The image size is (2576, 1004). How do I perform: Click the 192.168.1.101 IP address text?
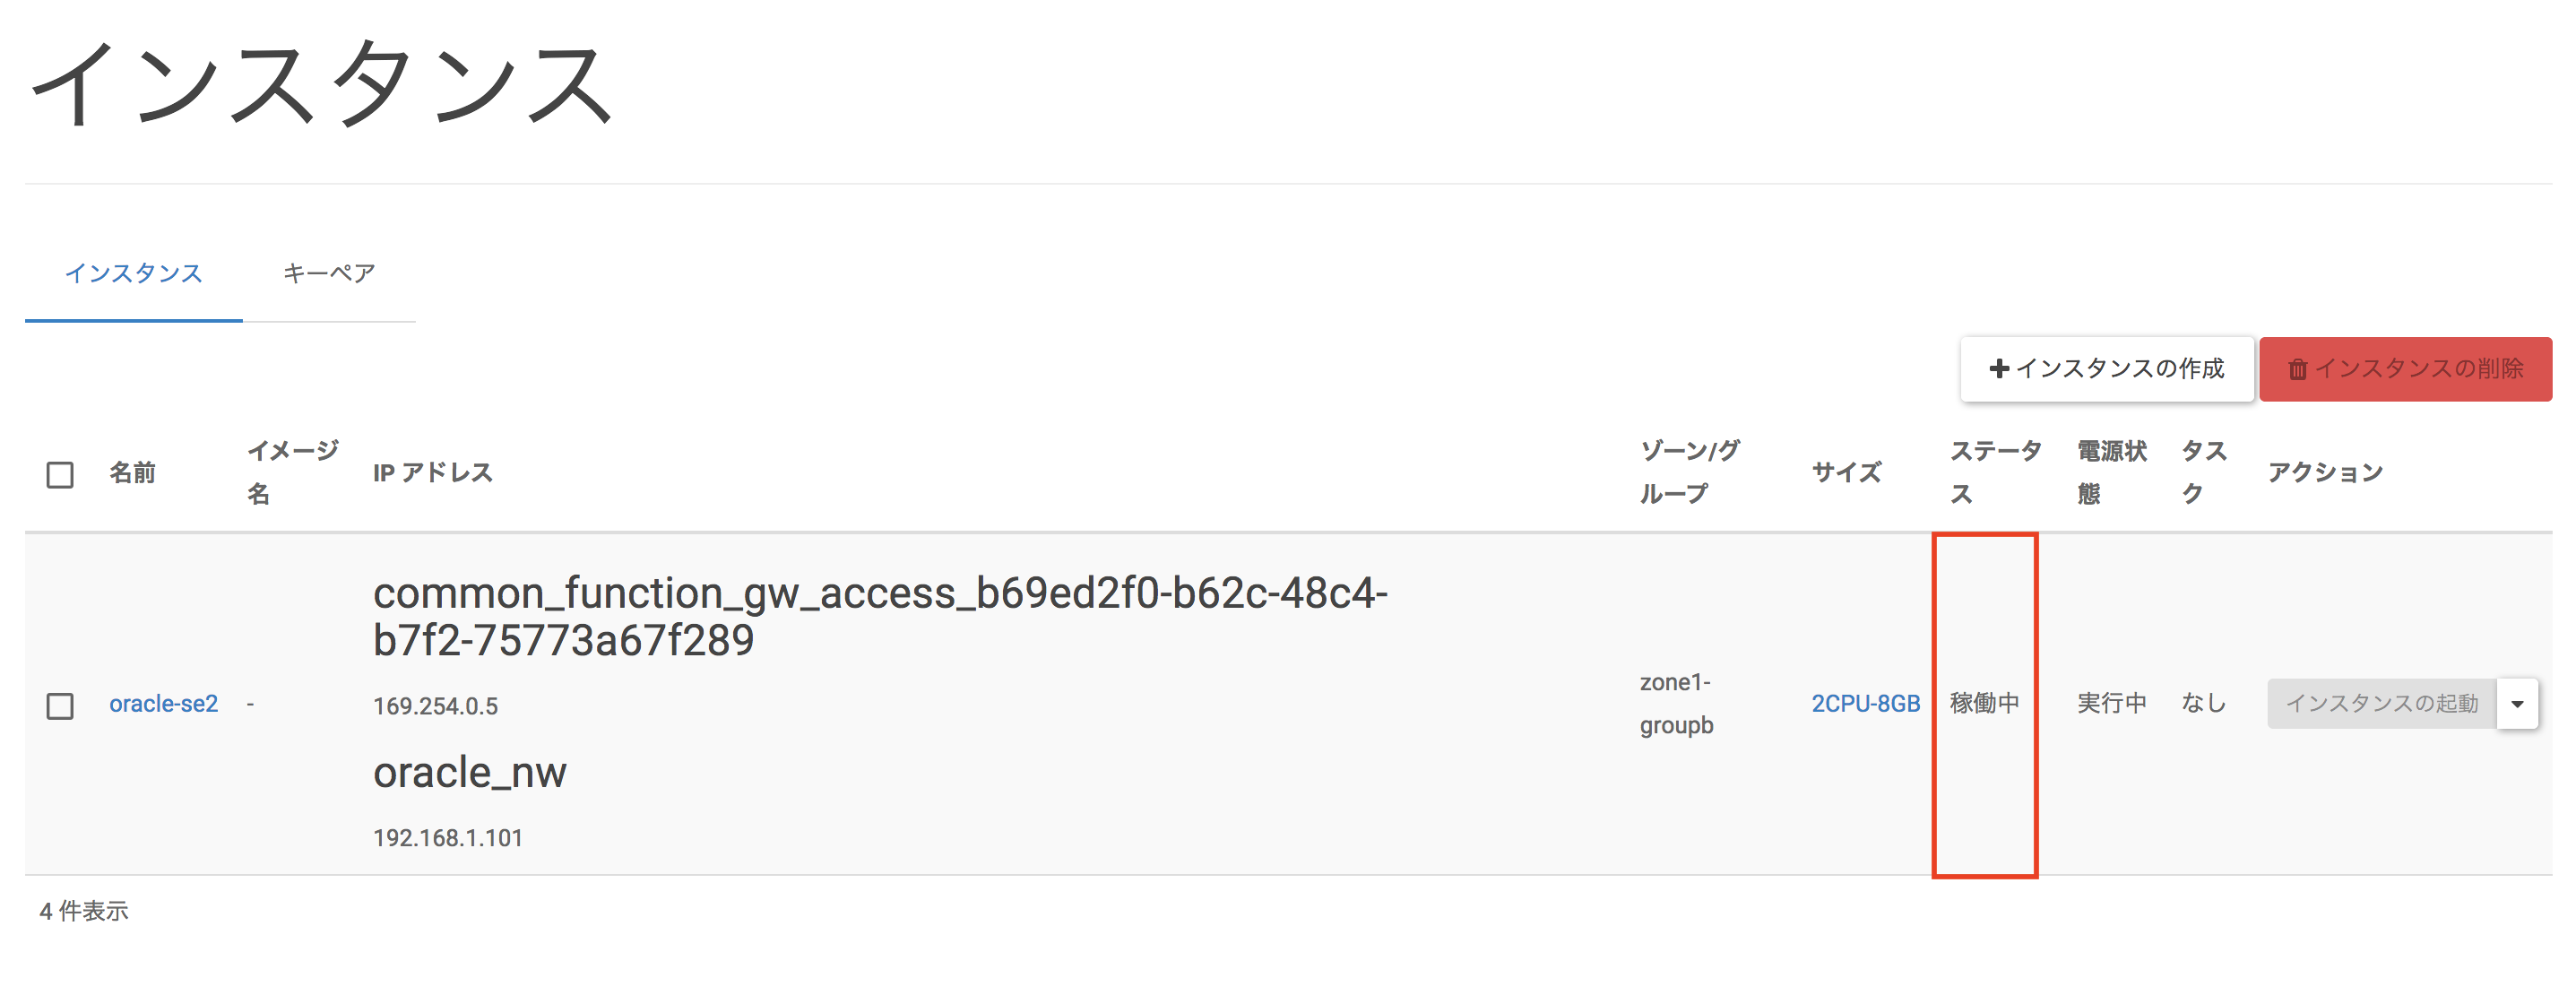pos(447,838)
